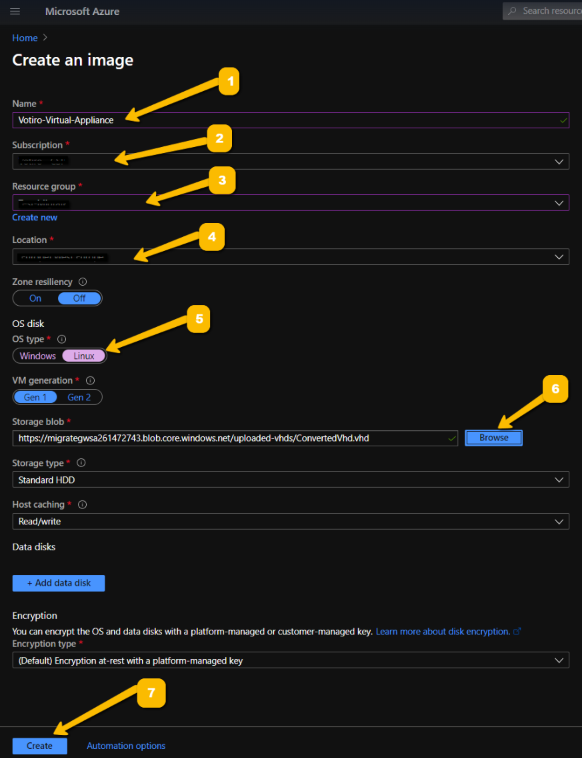582x758 pixels.
Task: Open the Resource group dropdown
Action: 291,203
